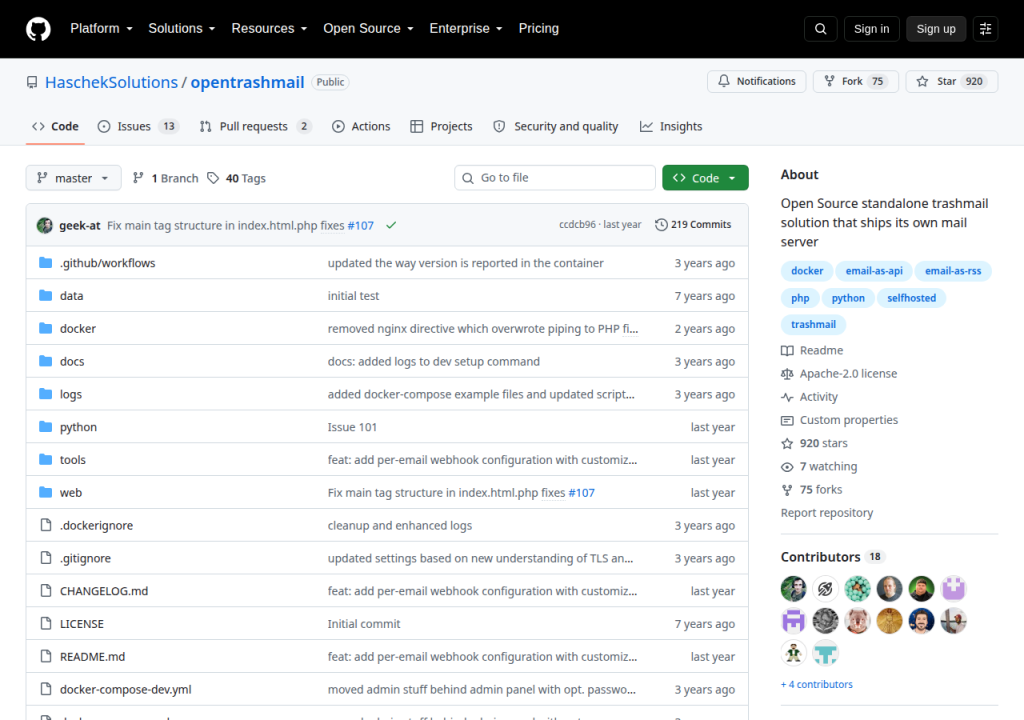Click the pulse icon beside Activity
Viewport: 1024px width, 720px height.
(x=788, y=397)
